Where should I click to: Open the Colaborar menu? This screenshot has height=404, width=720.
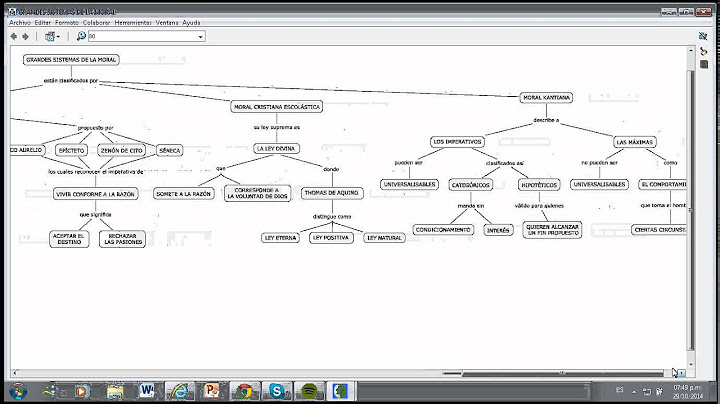pos(96,22)
